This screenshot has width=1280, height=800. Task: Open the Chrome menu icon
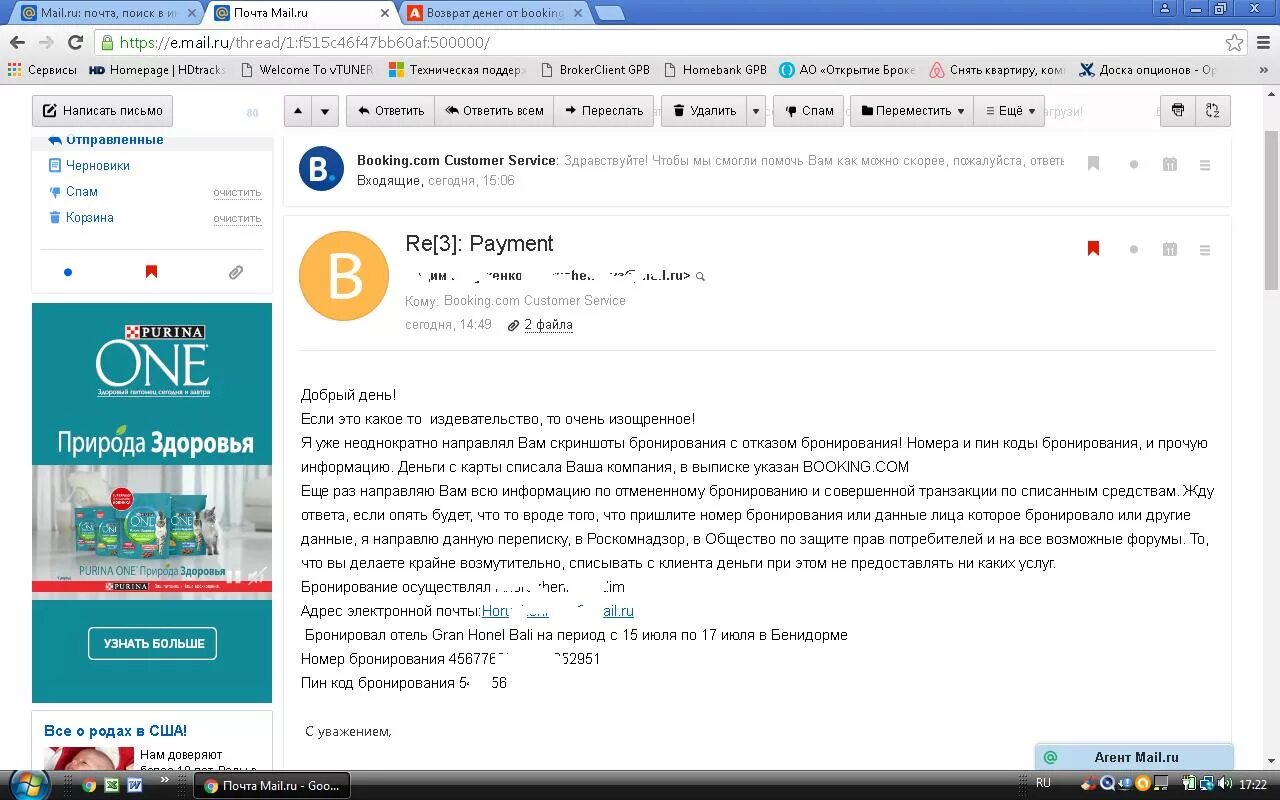pyautogui.click(x=1264, y=43)
